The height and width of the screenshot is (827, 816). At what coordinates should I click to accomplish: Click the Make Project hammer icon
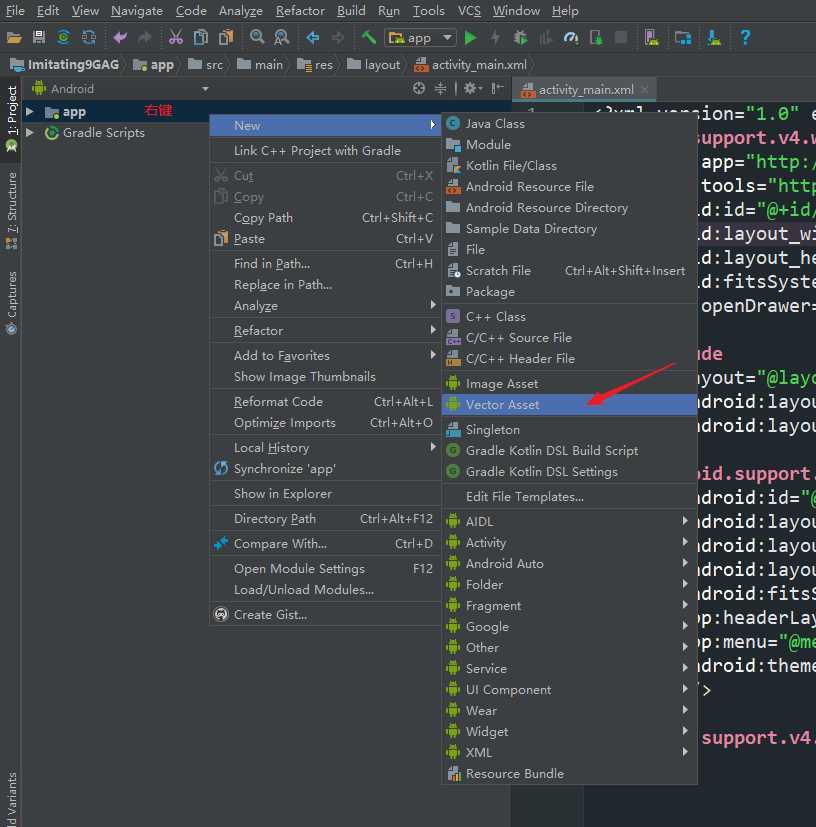click(x=369, y=37)
